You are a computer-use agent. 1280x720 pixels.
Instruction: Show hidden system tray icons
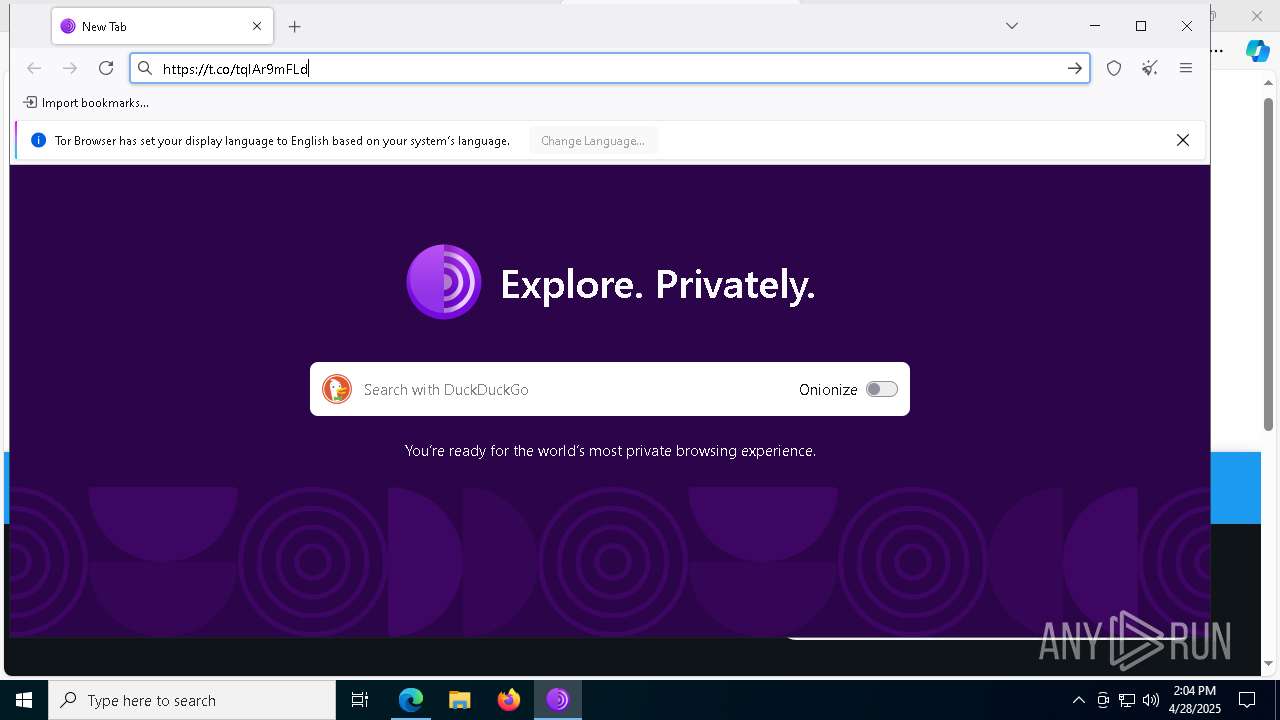click(1078, 700)
